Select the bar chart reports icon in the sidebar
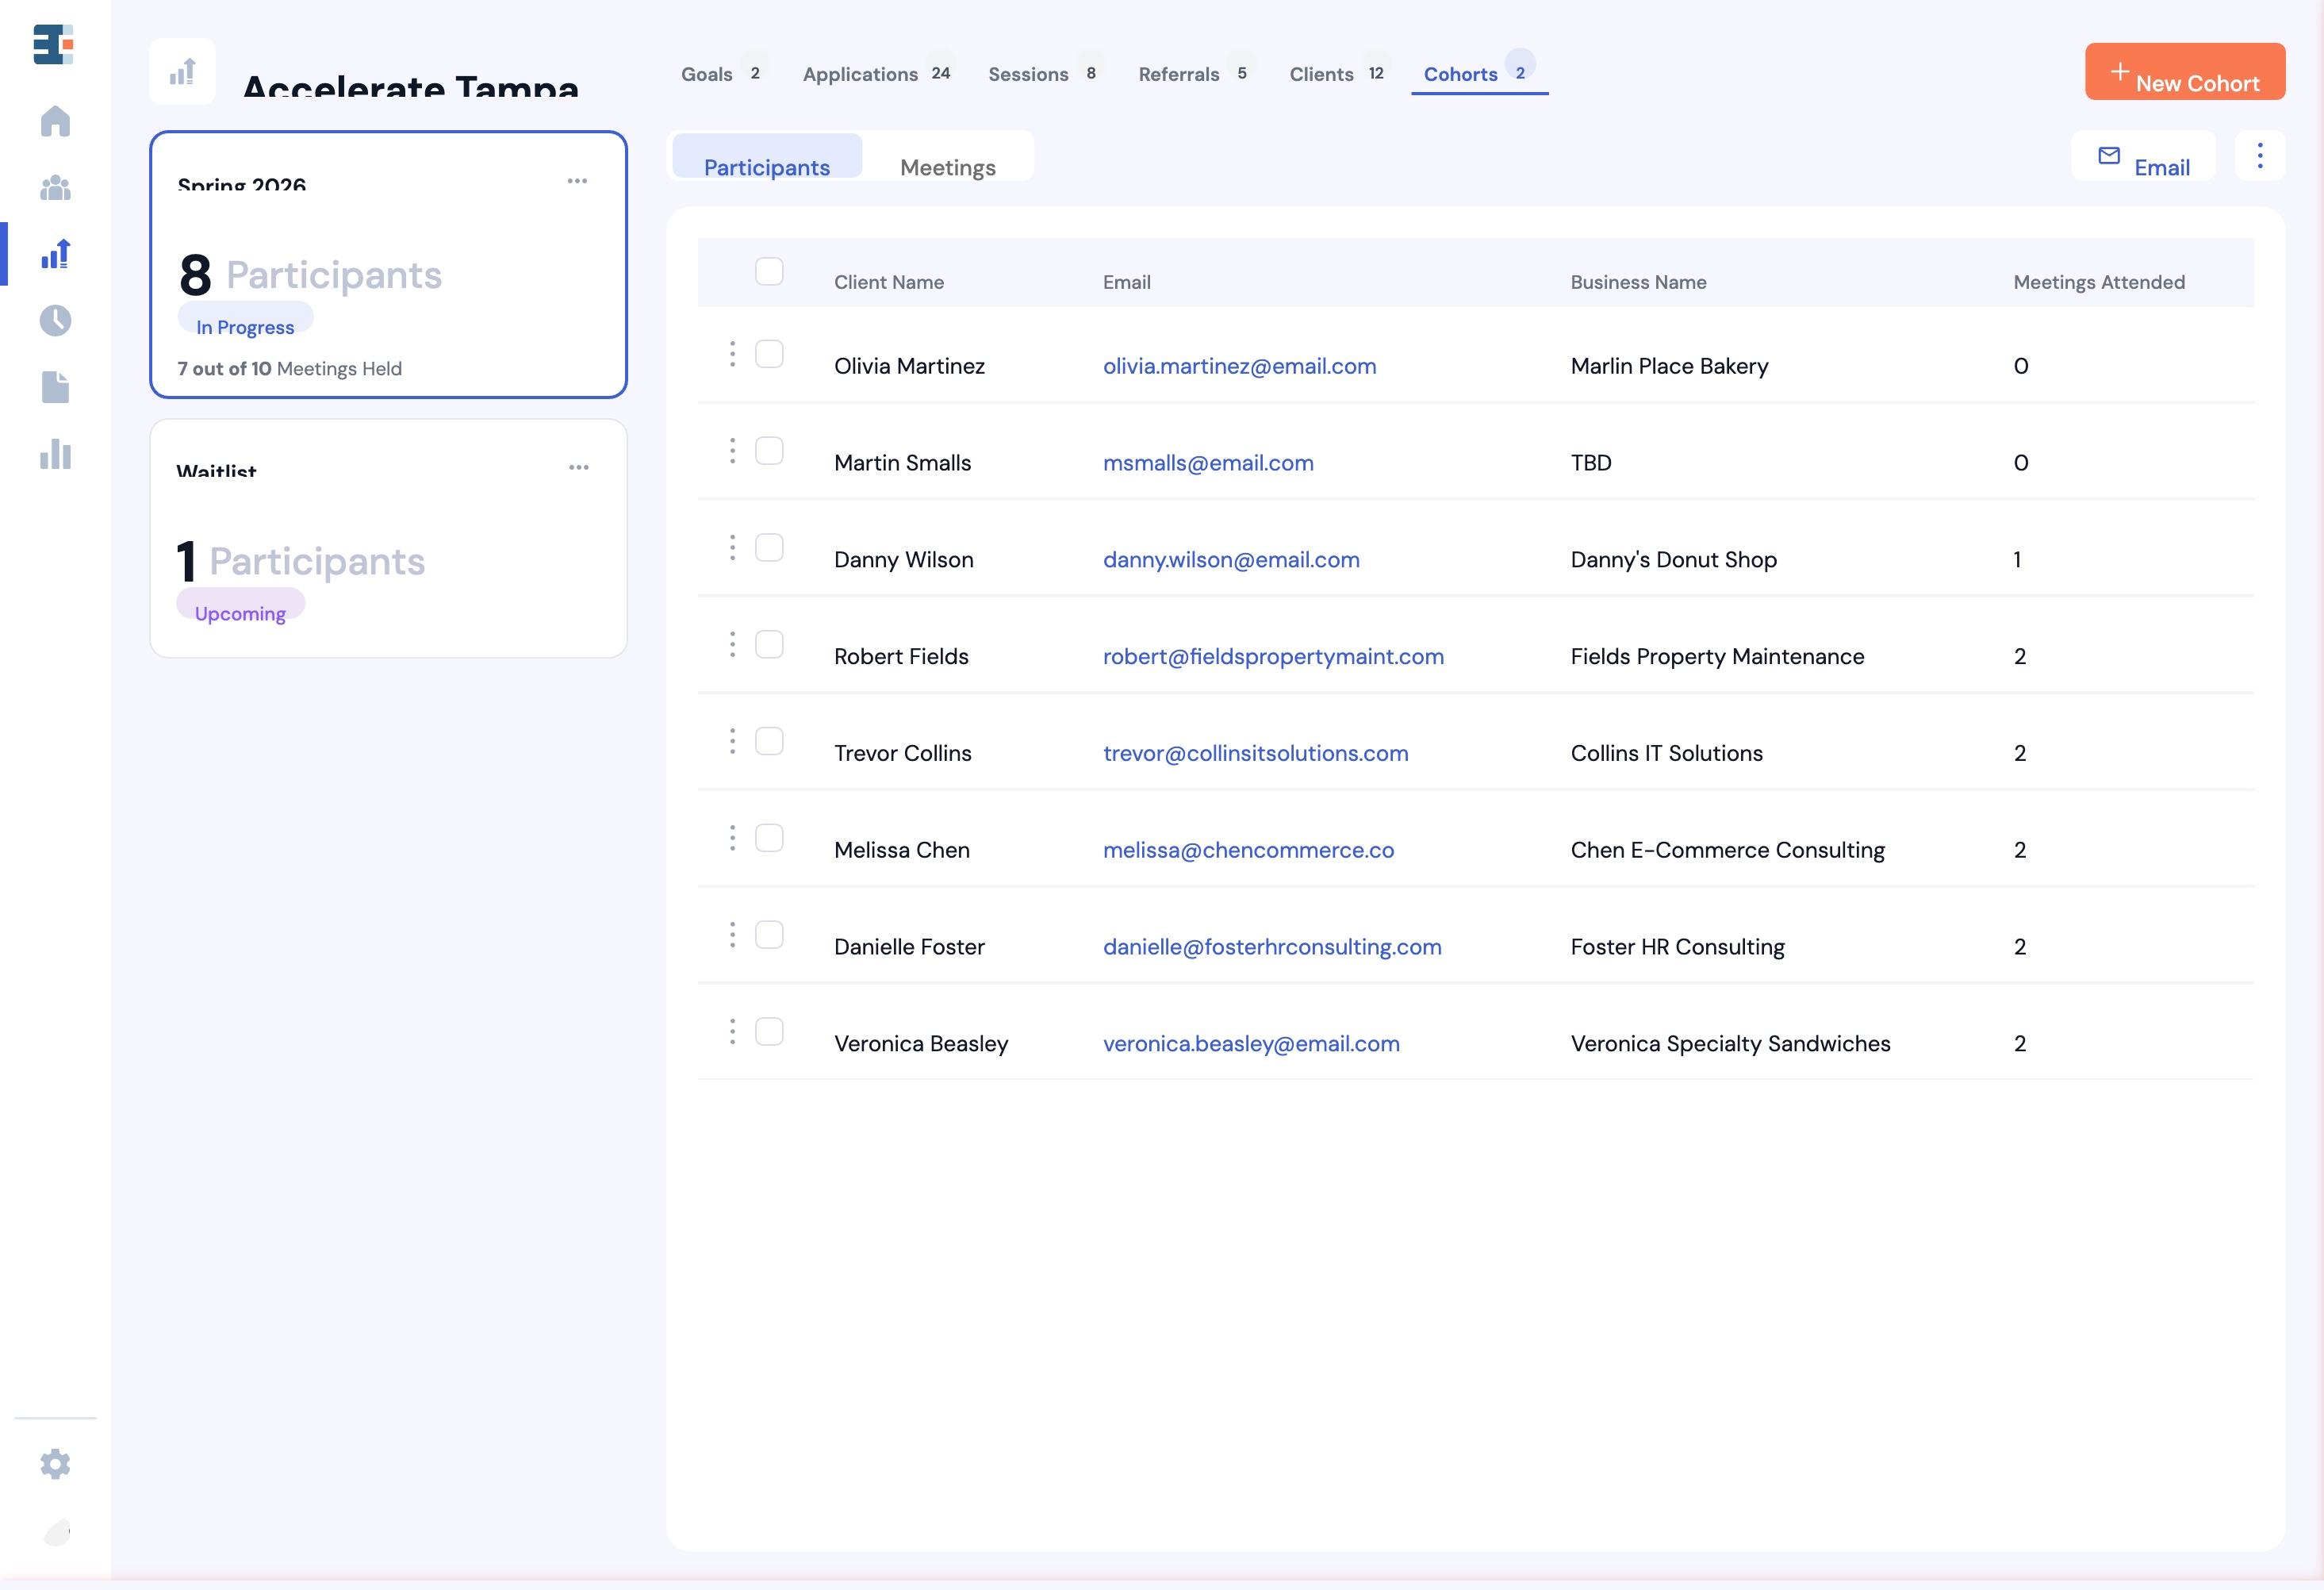 click(56, 455)
